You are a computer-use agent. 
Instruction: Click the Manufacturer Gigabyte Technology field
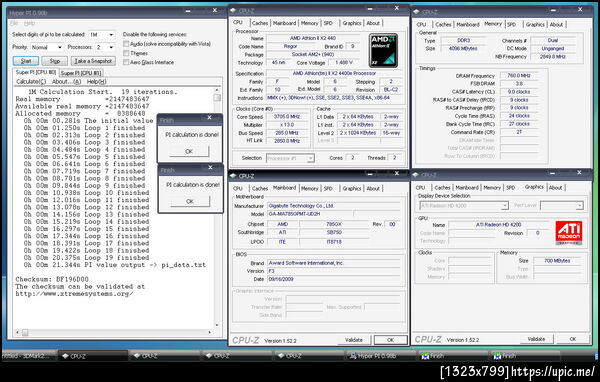(333, 206)
